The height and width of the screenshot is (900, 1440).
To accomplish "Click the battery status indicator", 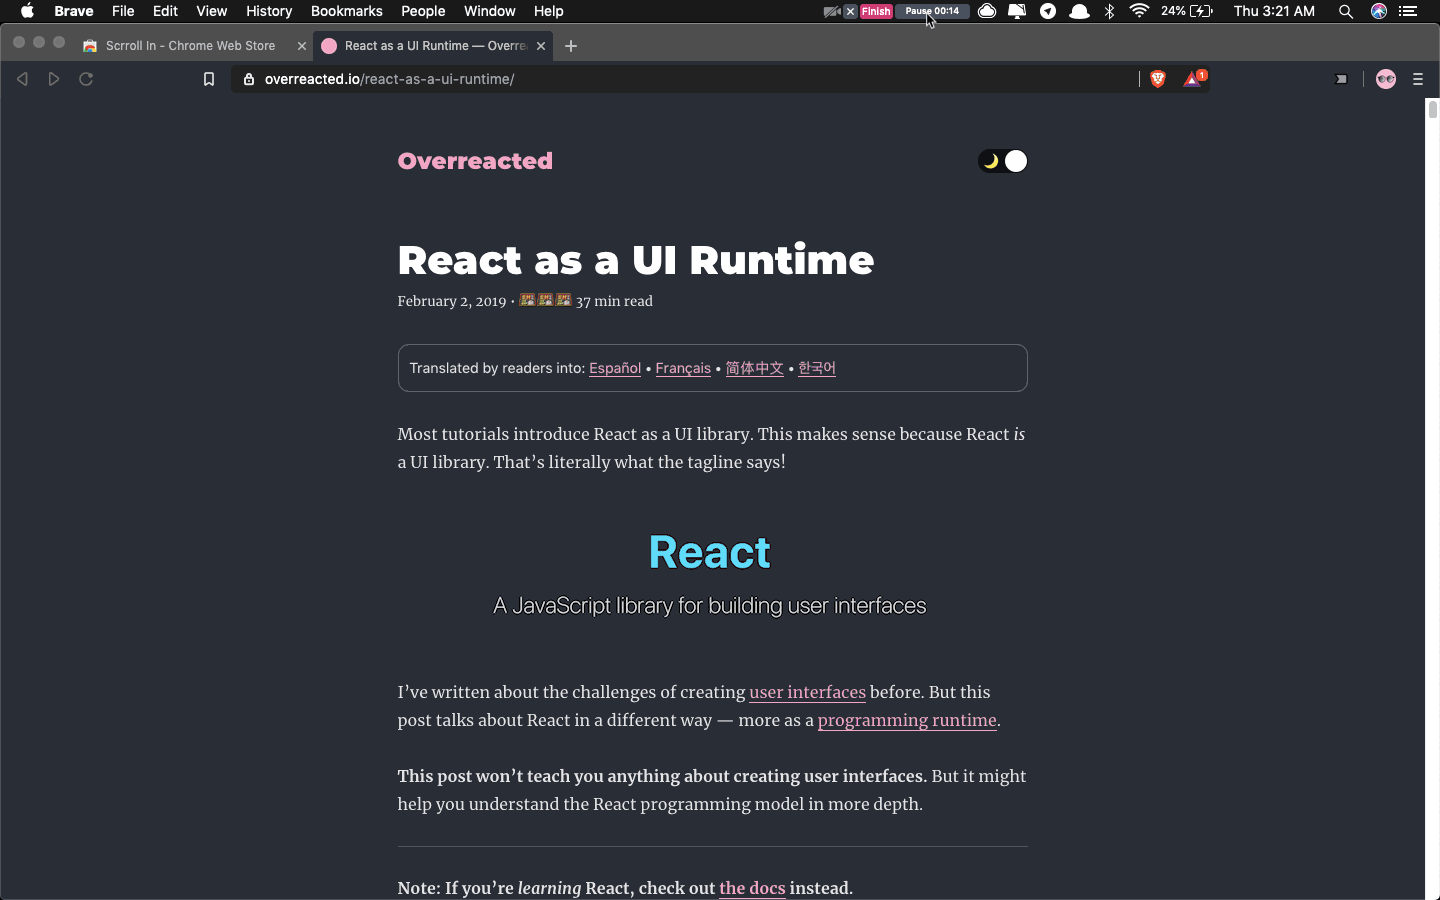I will pyautogui.click(x=1187, y=11).
